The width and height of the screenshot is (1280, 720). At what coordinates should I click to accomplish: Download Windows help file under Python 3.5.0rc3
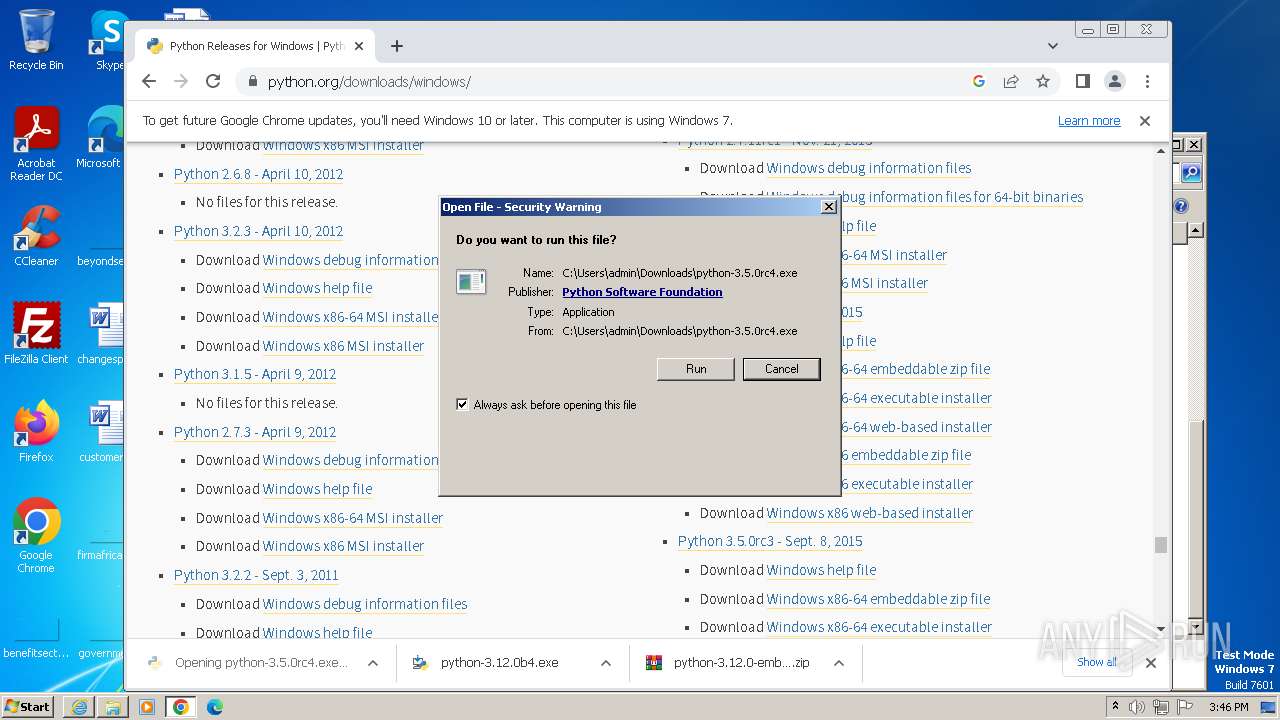pyautogui.click(x=822, y=570)
